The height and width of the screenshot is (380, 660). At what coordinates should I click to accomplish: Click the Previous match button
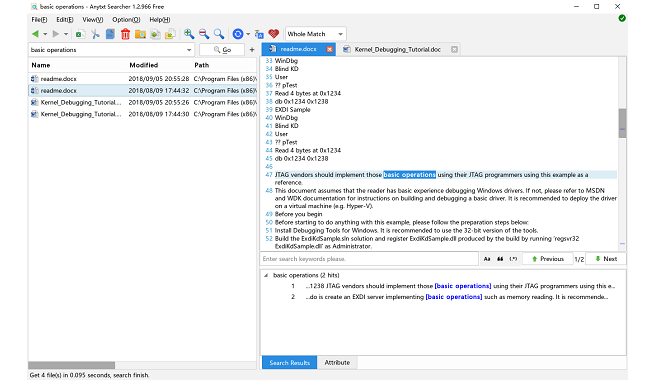point(548,259)
